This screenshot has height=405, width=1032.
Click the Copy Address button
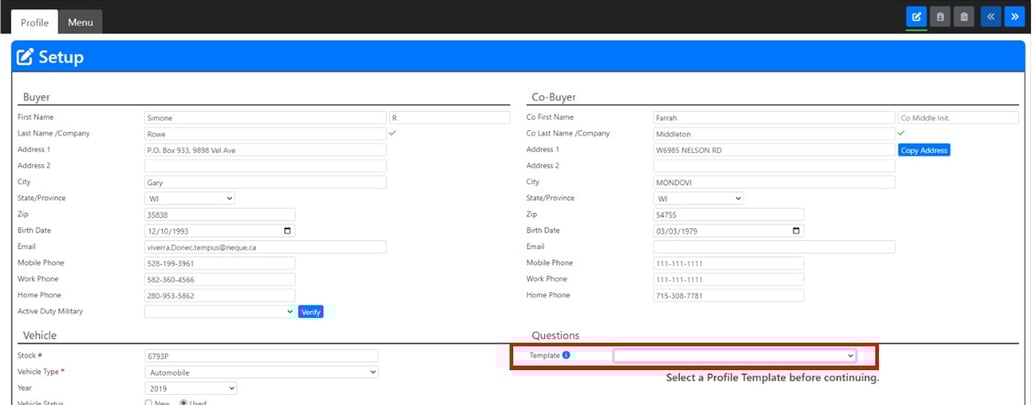click(923, 150)
